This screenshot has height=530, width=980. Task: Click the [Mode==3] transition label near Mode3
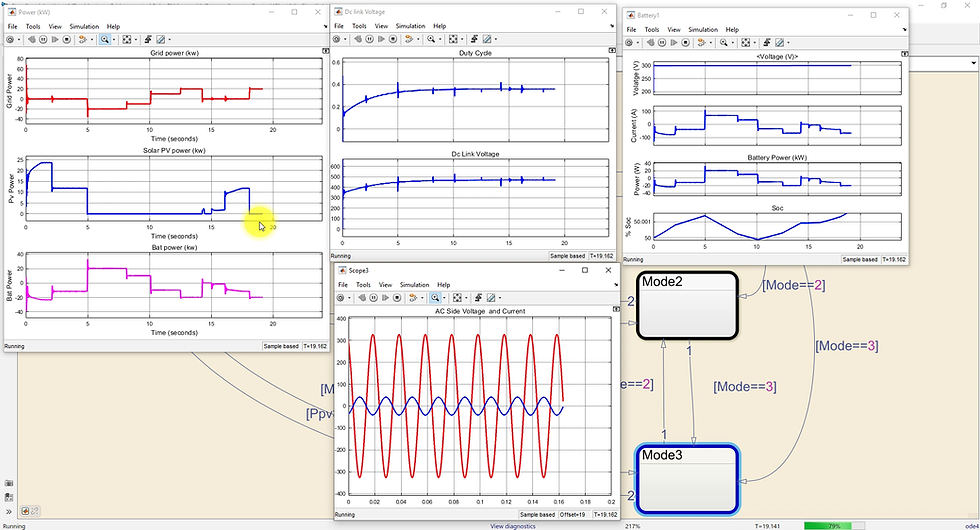pos(744,387)
